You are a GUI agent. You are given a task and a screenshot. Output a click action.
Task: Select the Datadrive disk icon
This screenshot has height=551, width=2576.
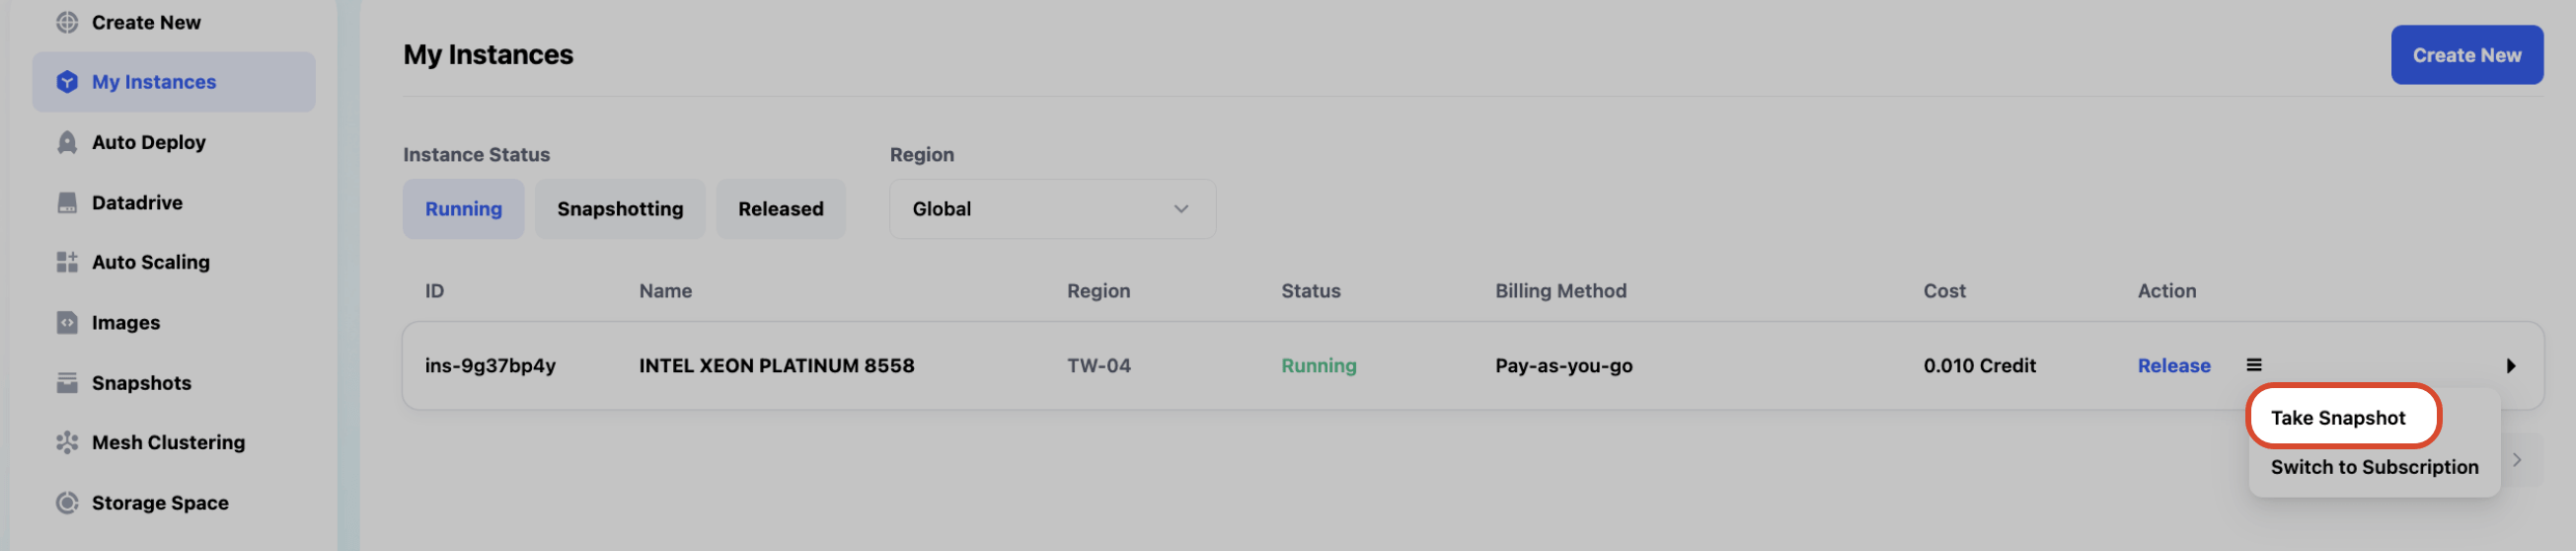(x=67, y=202)
